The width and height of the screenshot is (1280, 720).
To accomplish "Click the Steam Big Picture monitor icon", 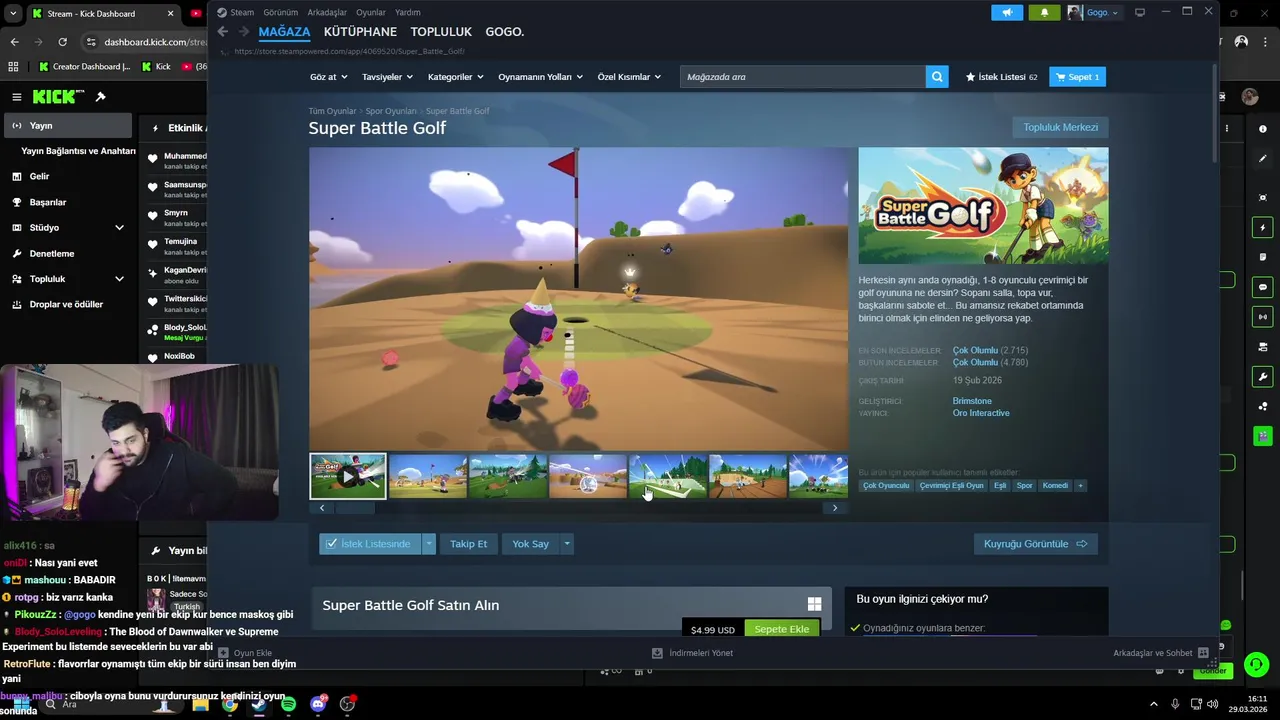I will click(1140, 12).
